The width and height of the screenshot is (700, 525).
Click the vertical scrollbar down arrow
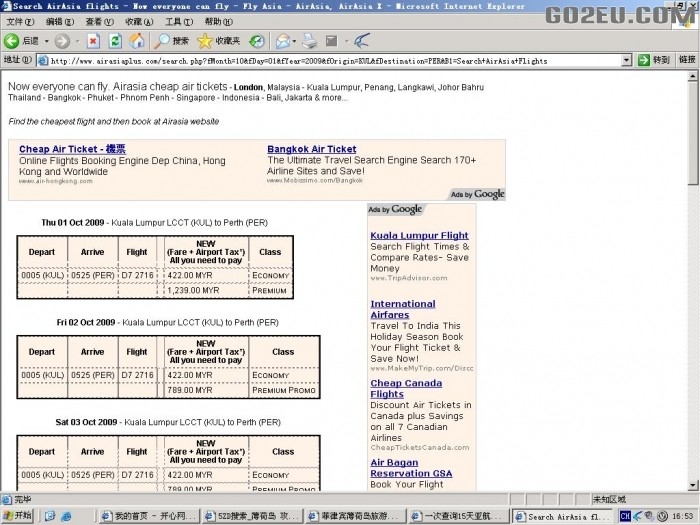click(692, 485)
